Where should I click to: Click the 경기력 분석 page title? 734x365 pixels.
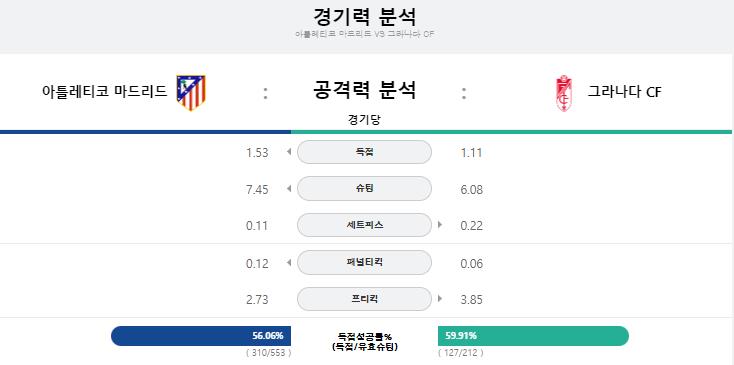pyautogui.click(x=365, y=16)
